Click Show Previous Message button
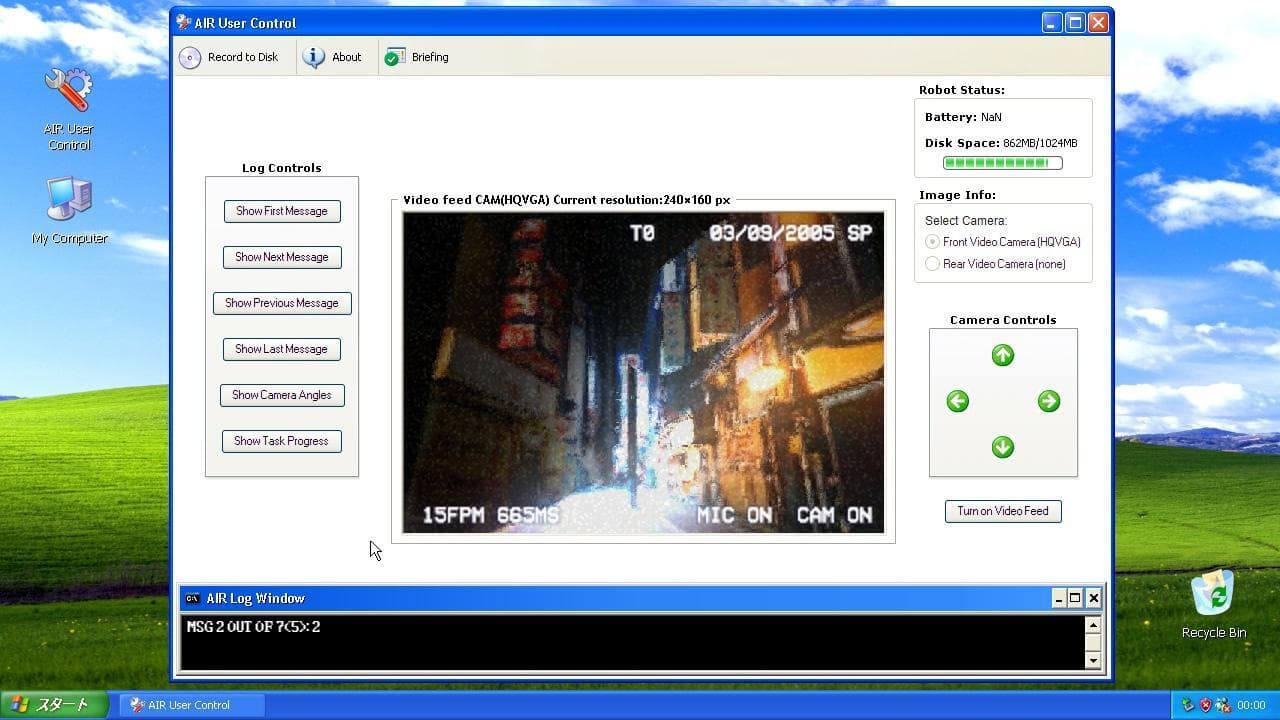This screenshot has width=1280, height=720. pos(282,303)
